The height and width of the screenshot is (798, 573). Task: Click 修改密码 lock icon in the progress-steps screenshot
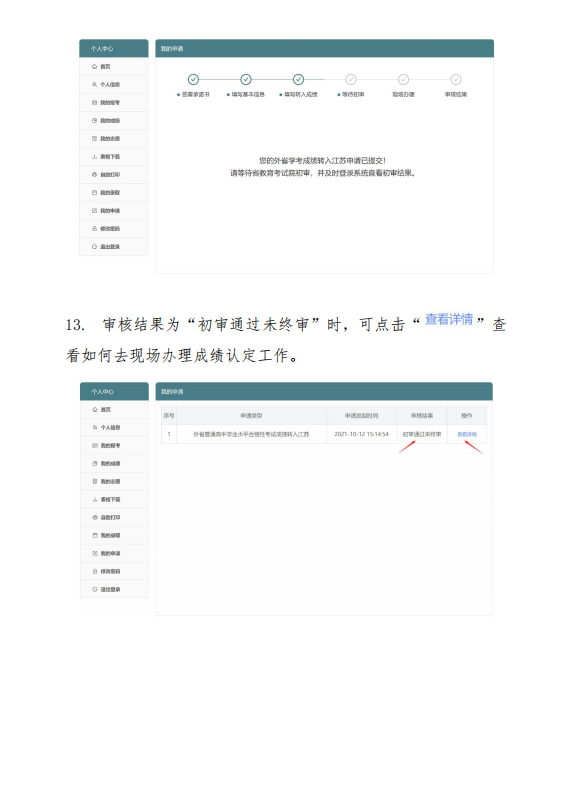point(94,229)
